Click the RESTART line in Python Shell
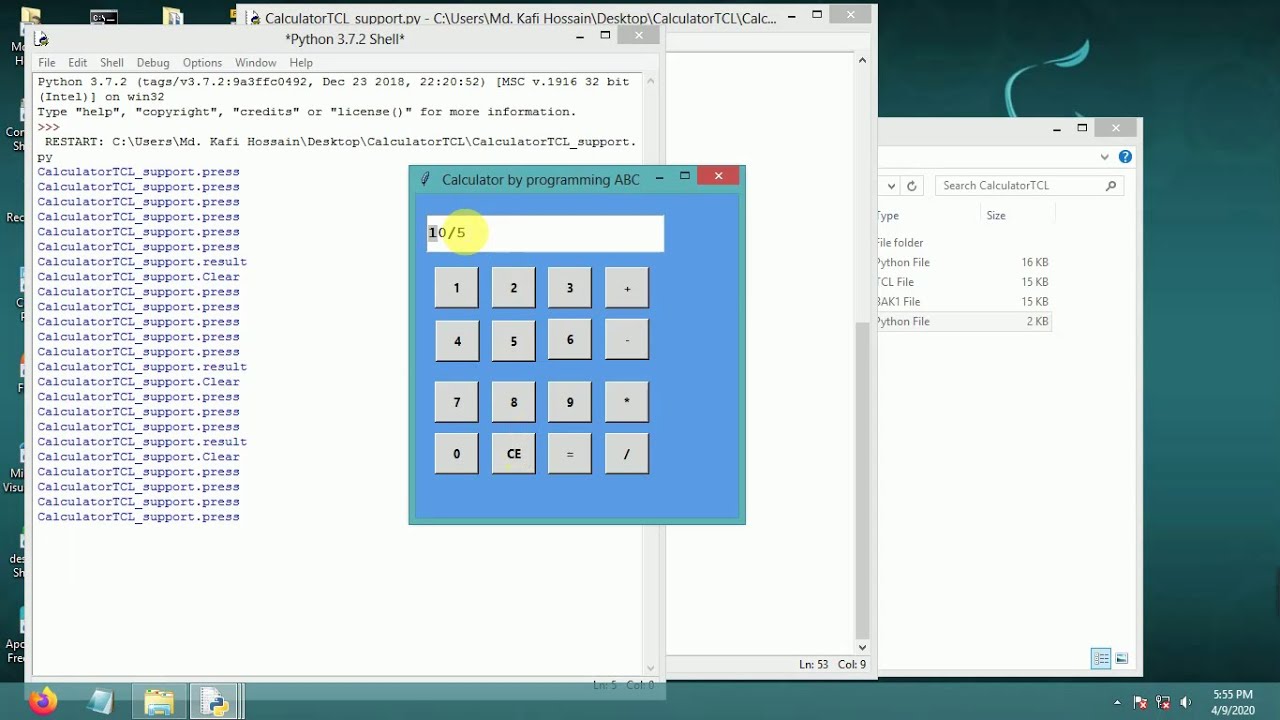 pos(336,149)
